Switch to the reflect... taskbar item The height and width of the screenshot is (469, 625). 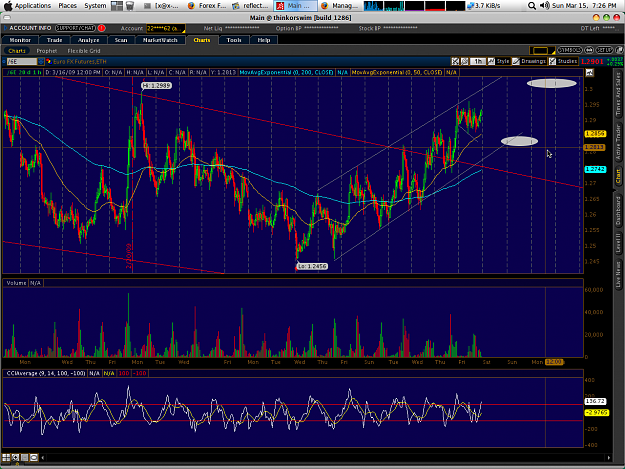(x=250, y=6)
